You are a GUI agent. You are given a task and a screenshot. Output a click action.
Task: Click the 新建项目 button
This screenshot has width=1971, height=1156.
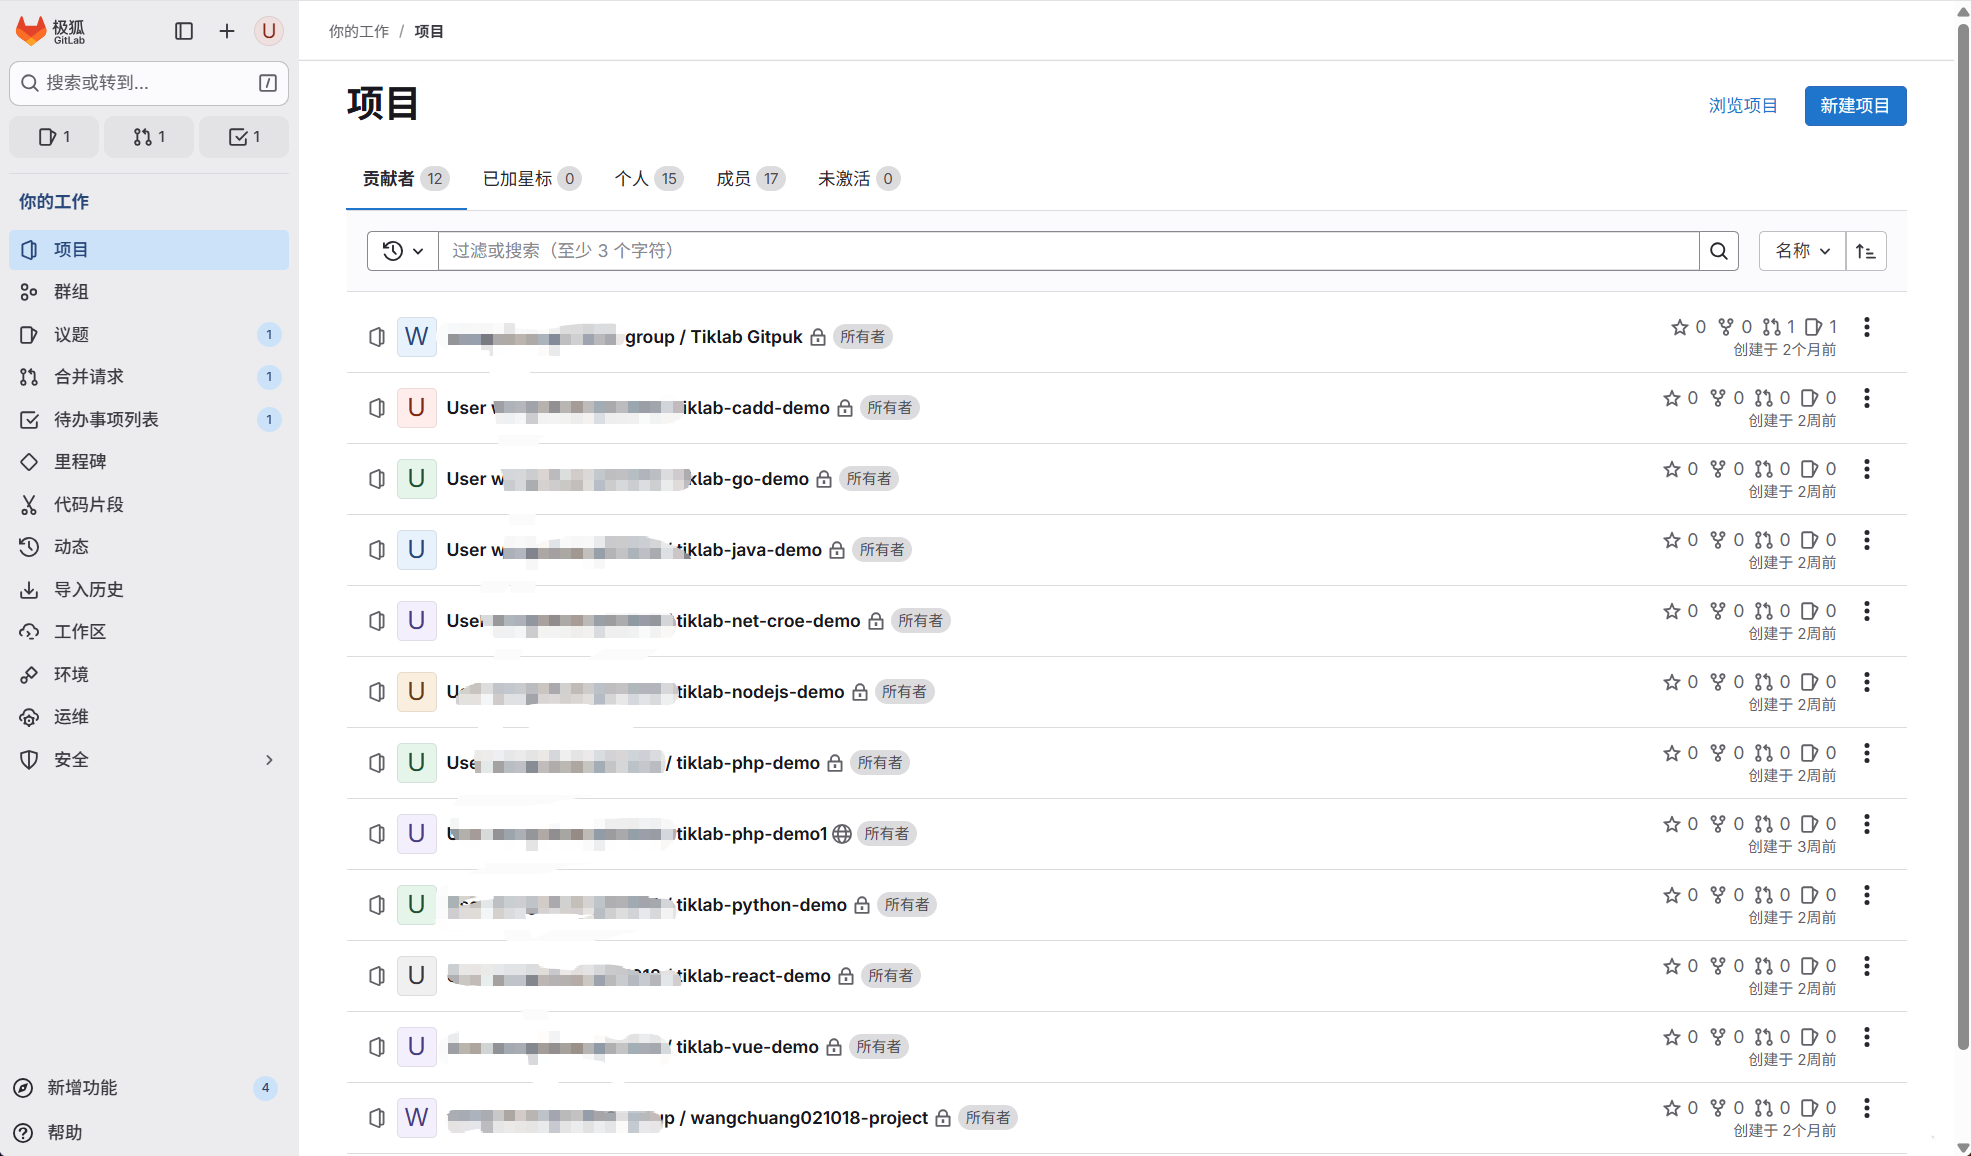point(1855,106)
